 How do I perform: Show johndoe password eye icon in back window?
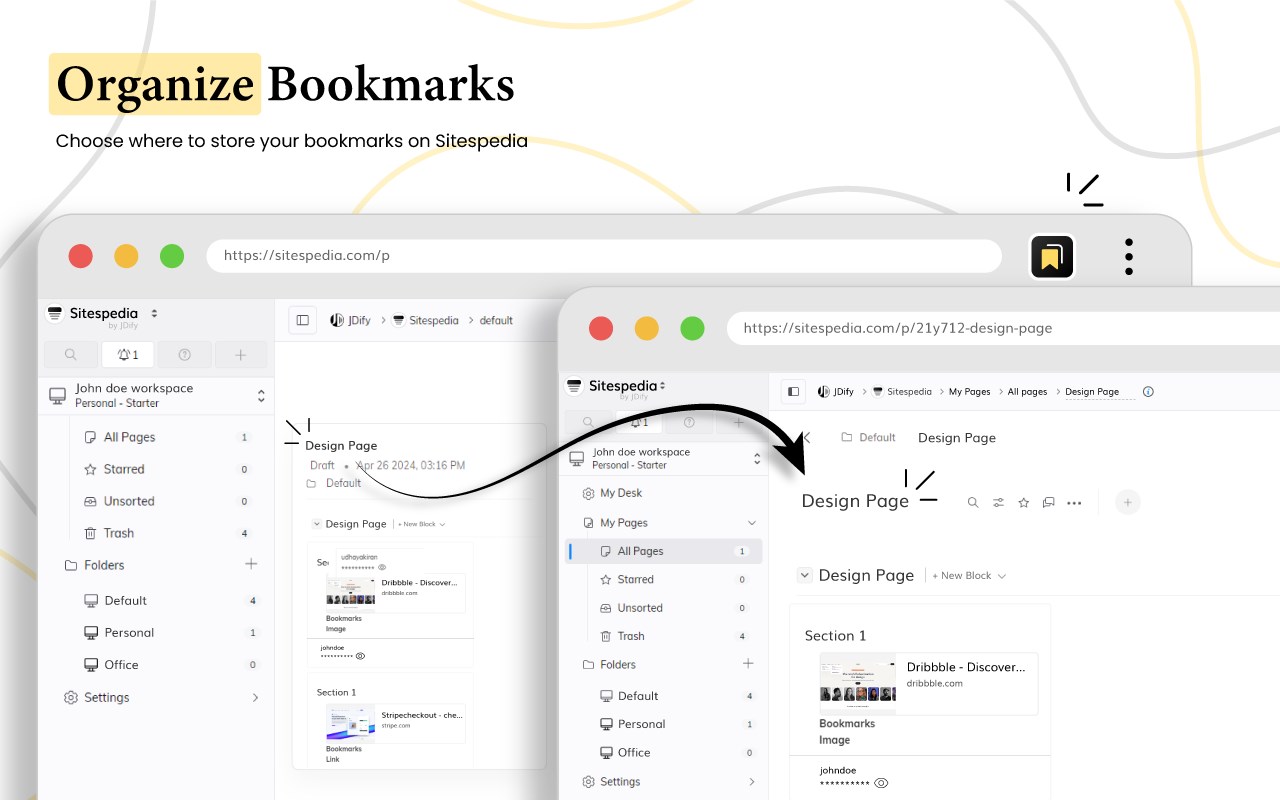[x=360, y=656]
